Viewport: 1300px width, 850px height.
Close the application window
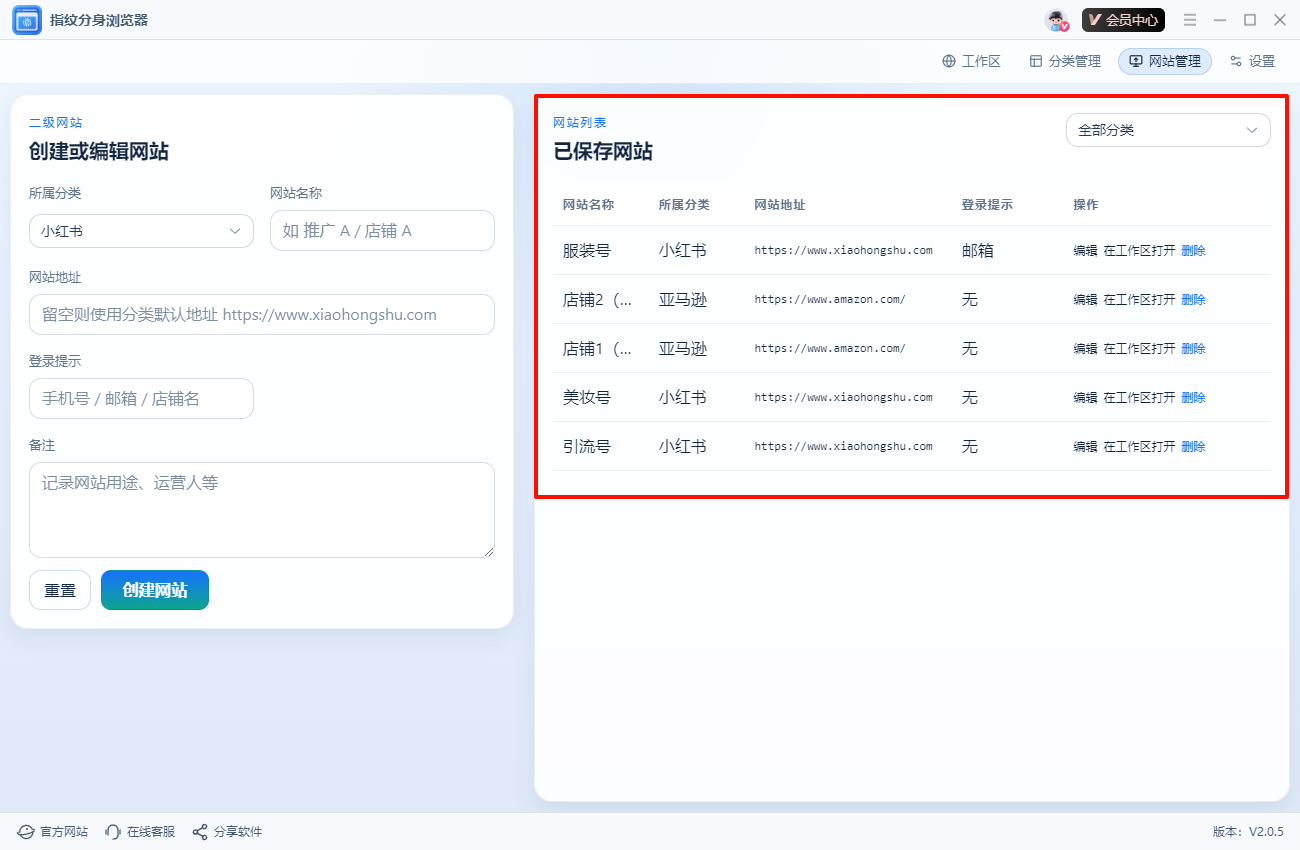1280,20
